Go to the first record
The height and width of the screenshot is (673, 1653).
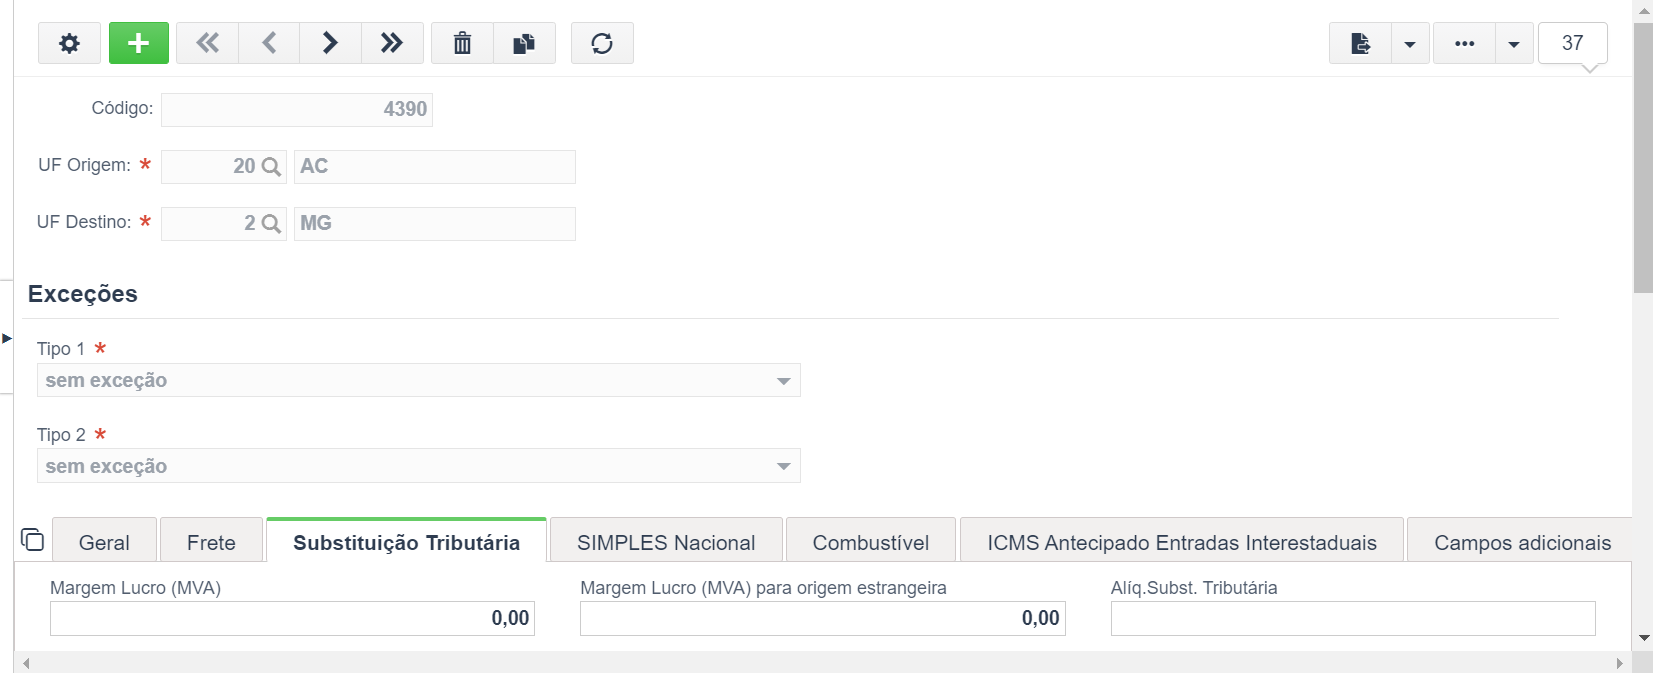click(207, 43)
